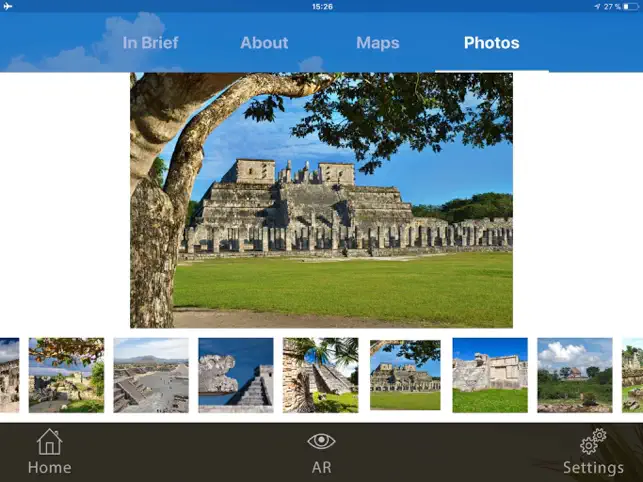Switch to the About tab

click(264, 43)
